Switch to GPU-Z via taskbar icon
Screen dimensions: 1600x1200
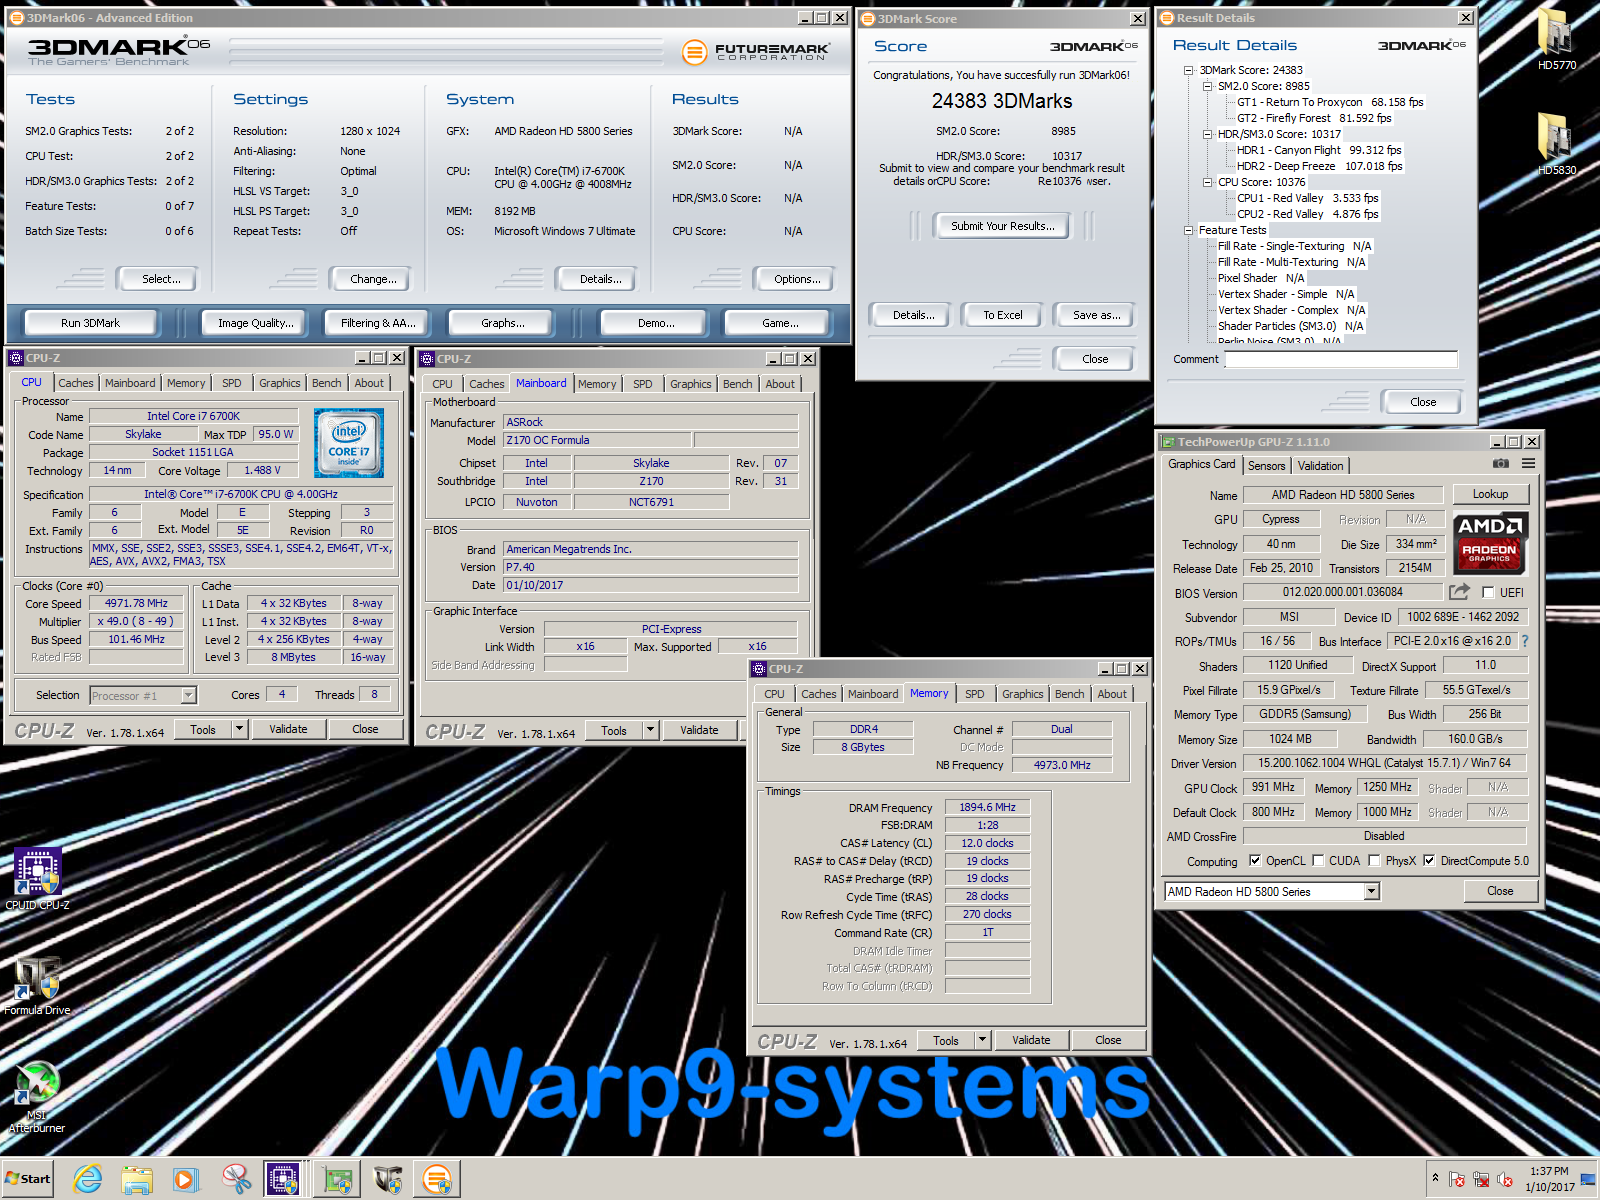(339, 1179)
